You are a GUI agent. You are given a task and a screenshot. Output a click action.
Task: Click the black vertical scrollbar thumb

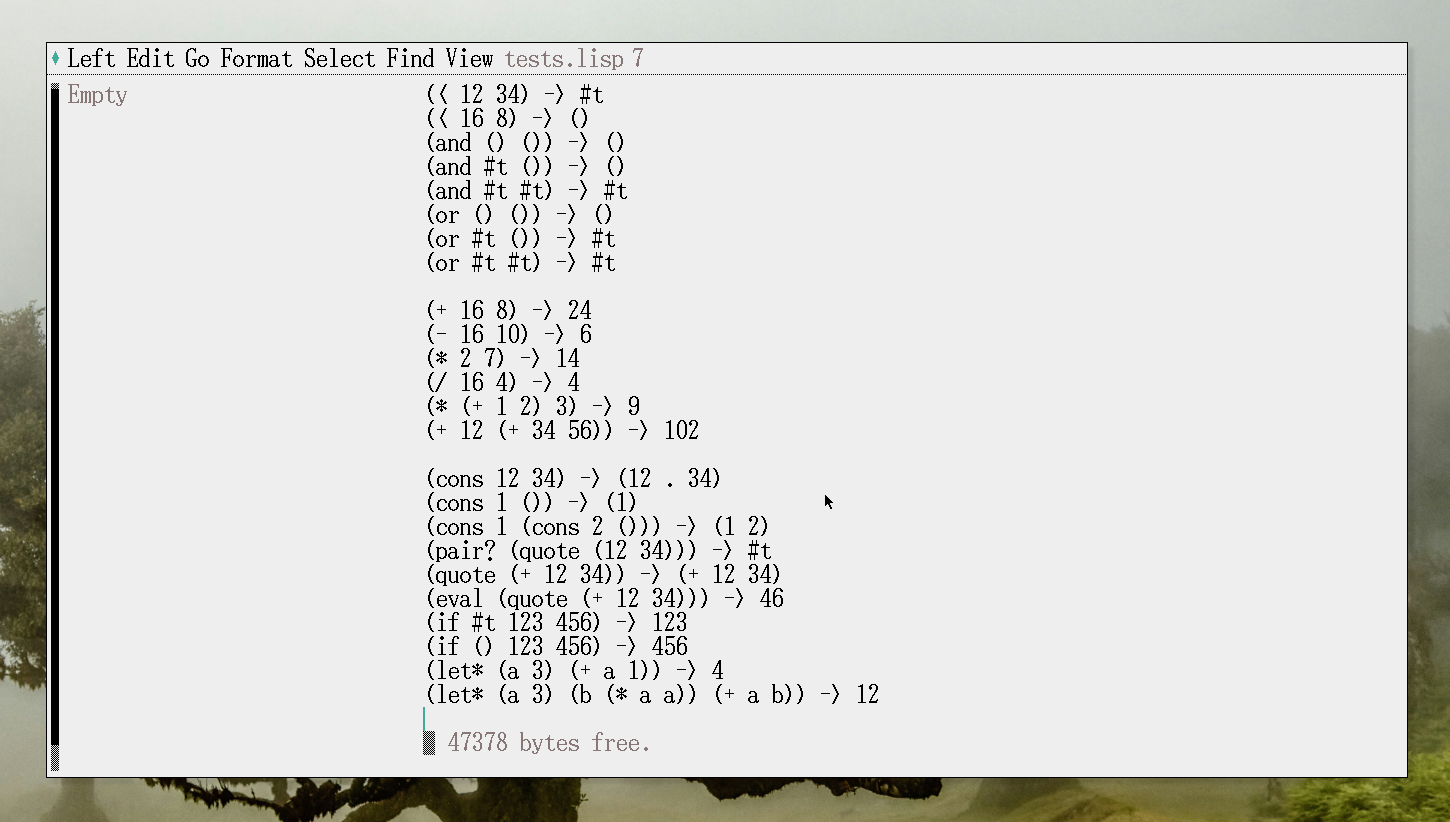(x=55, y=420)
